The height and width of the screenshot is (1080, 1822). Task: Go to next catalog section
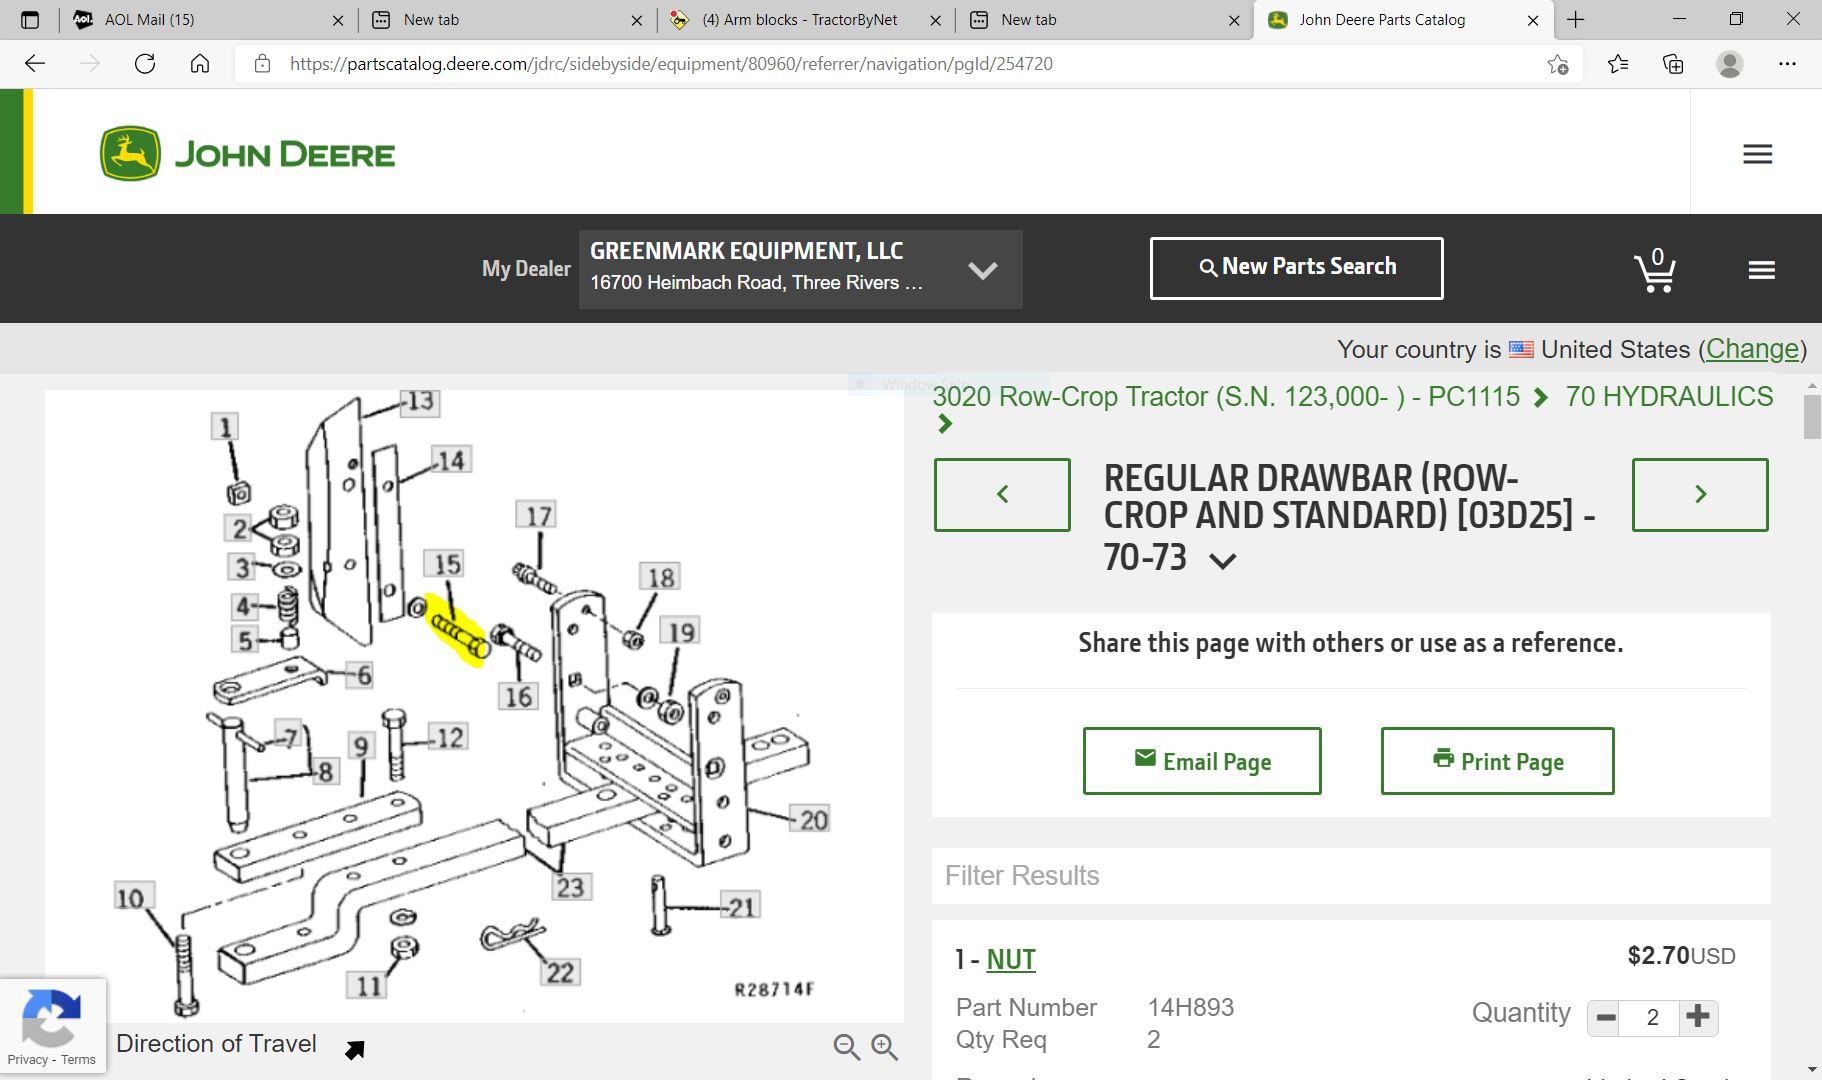(1700, 494)
